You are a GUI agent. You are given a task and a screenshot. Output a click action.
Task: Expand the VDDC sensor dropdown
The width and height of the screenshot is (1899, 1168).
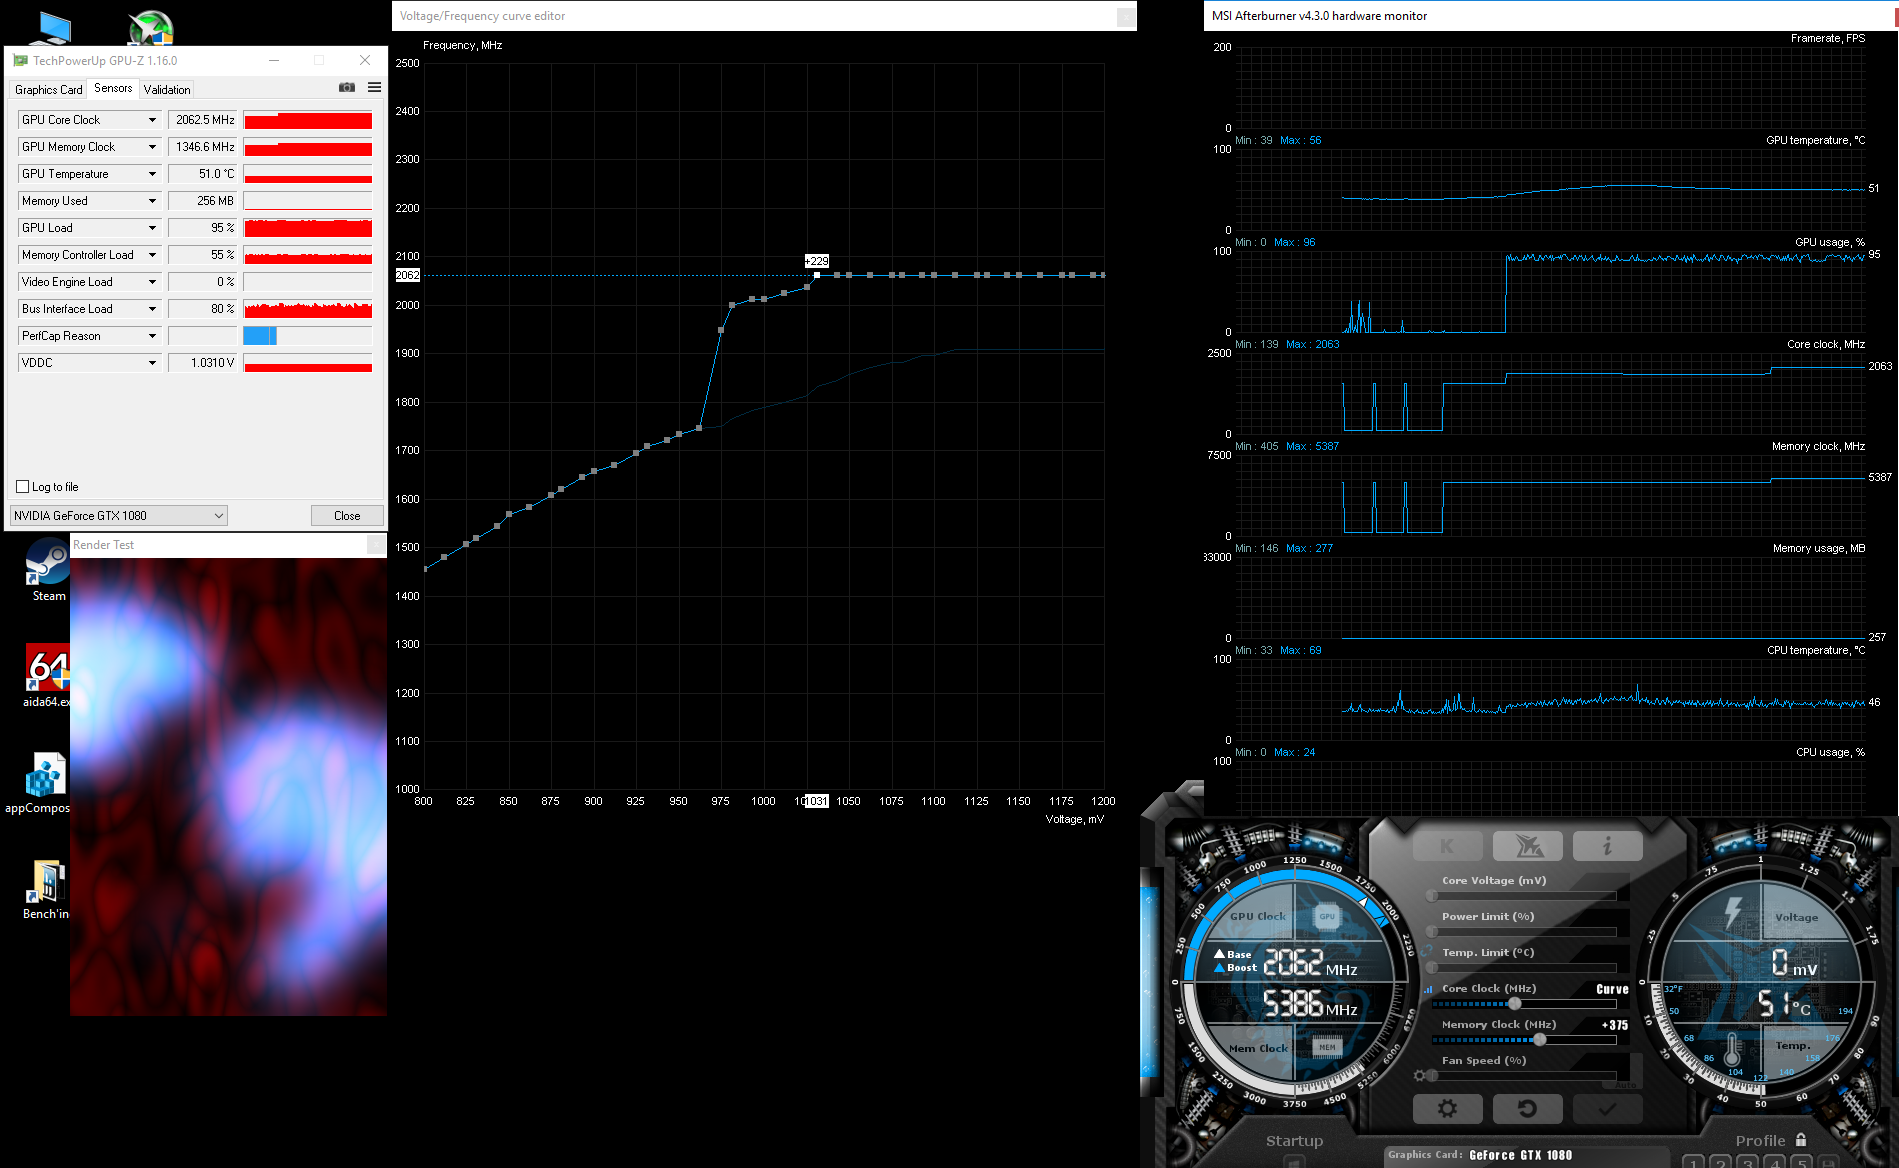[152, 363]
